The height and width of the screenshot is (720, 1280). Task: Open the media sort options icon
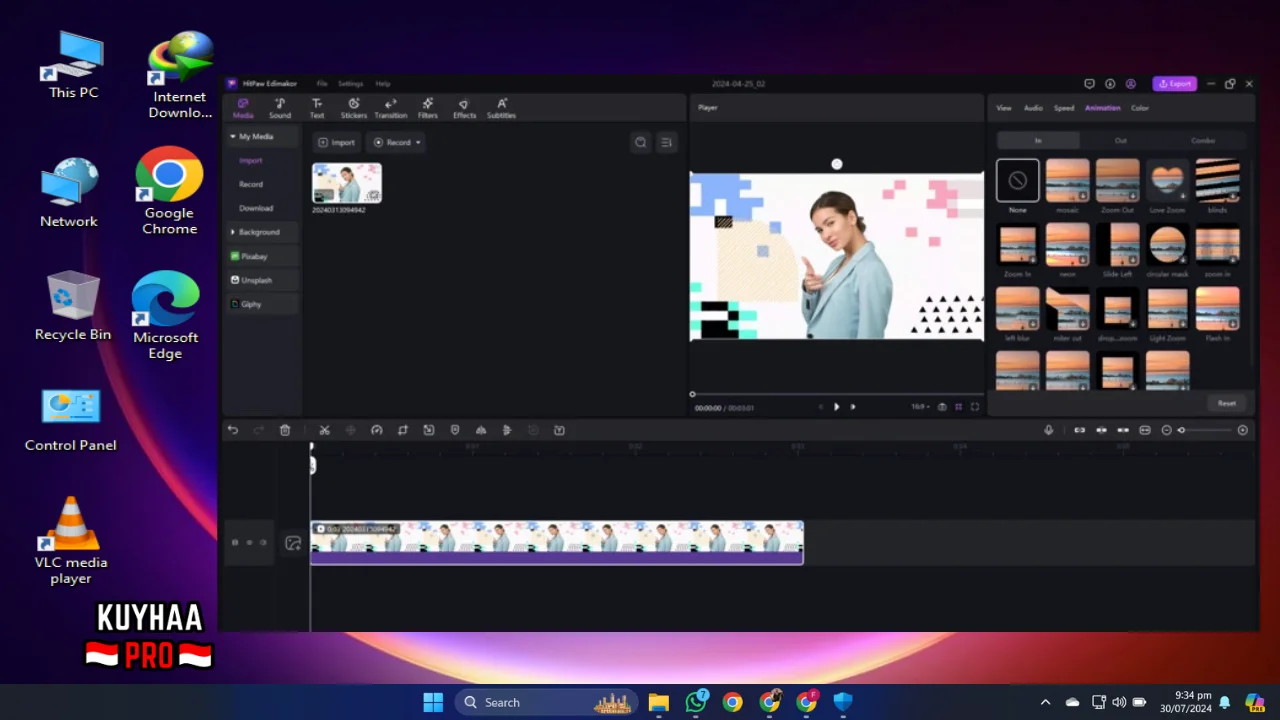[666, 142]
